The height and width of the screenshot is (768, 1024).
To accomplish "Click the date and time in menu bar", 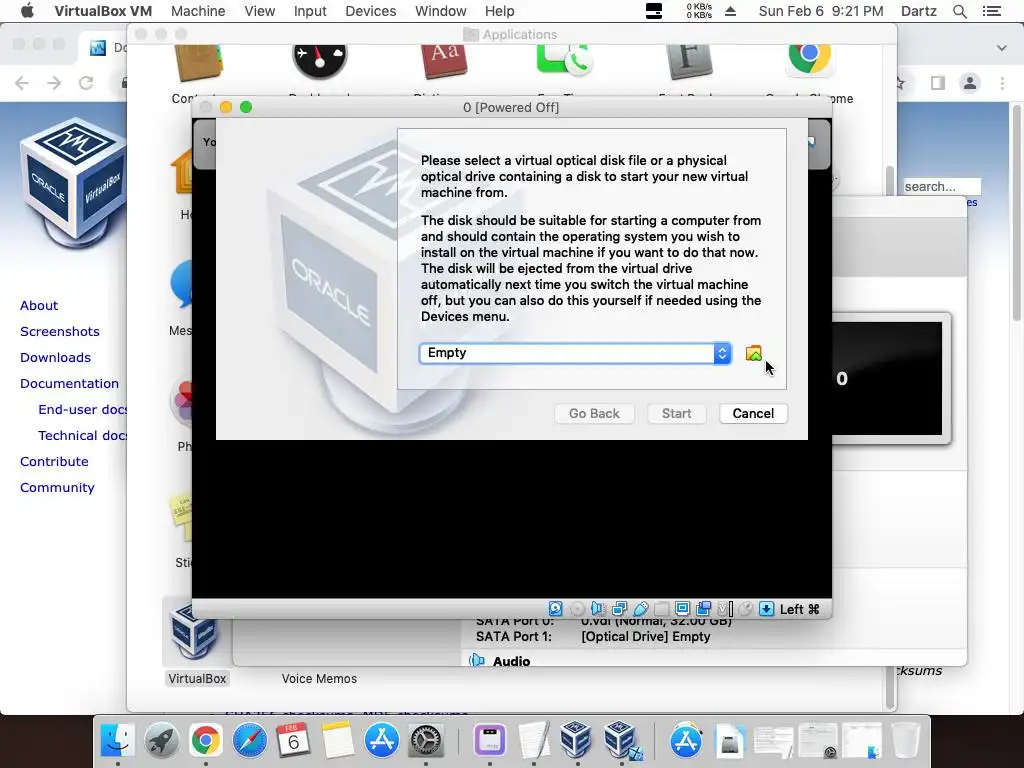I will pyautogui.click(x=821, y=11).
